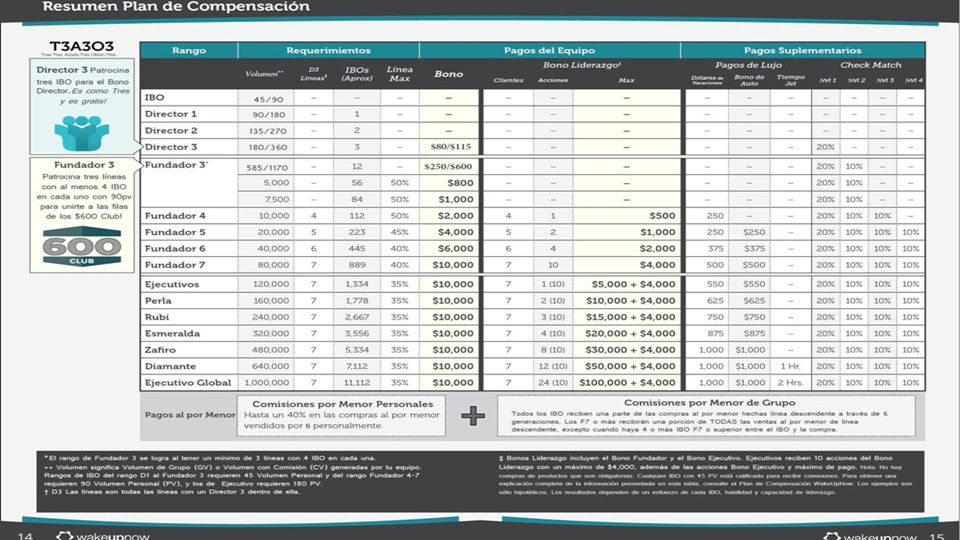This screenshot has width=960, height=540.
Task: Click the Tiempo Jet column label
Action: coord(790,80)
